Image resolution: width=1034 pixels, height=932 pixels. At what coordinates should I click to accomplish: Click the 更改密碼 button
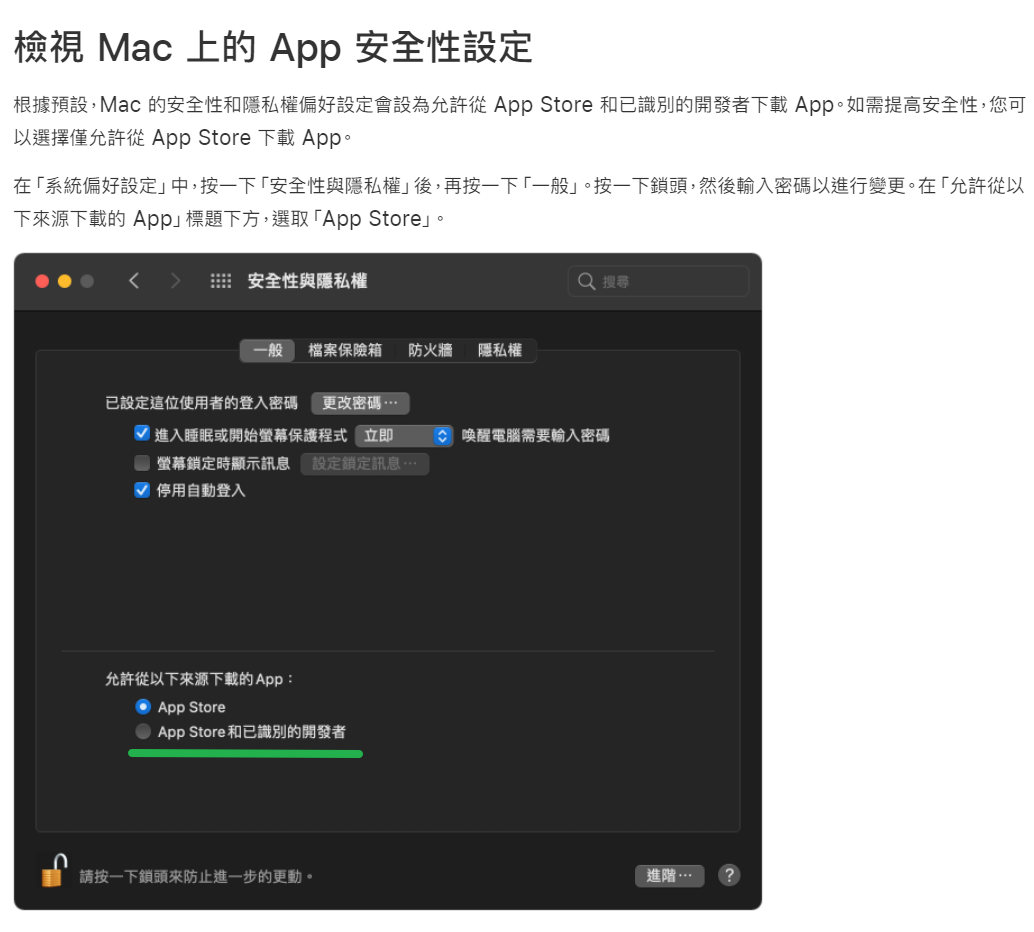point(360,403)
